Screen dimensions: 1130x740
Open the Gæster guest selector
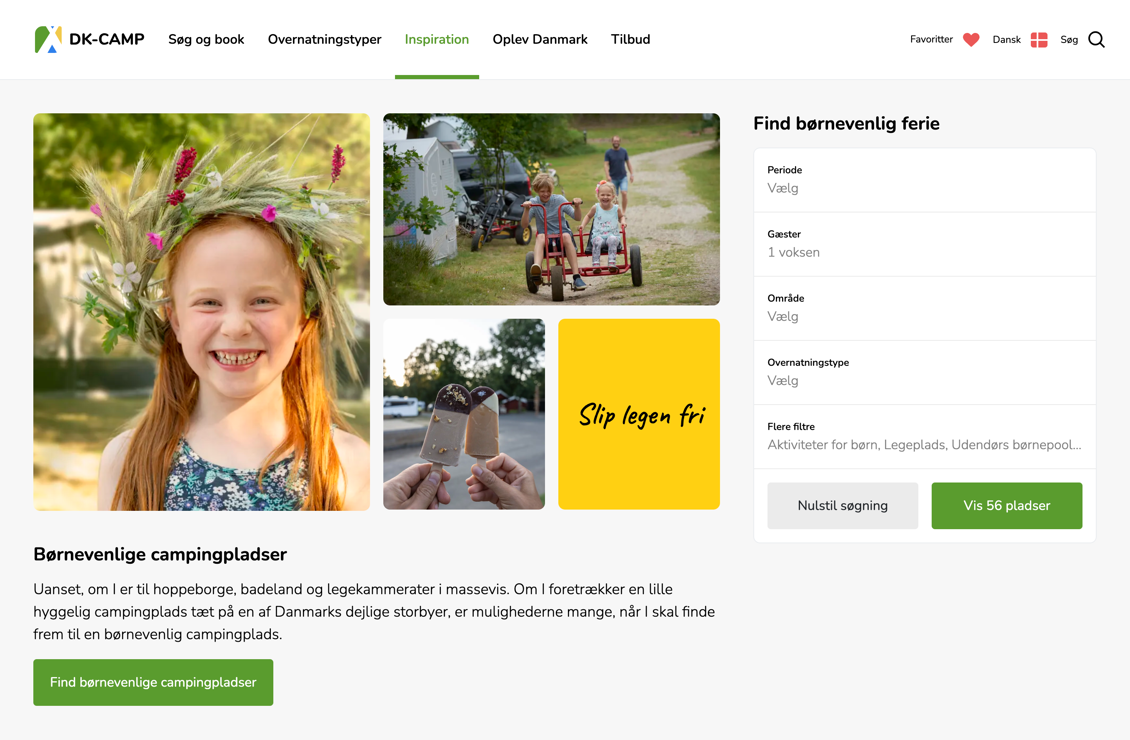click(925, 244)
